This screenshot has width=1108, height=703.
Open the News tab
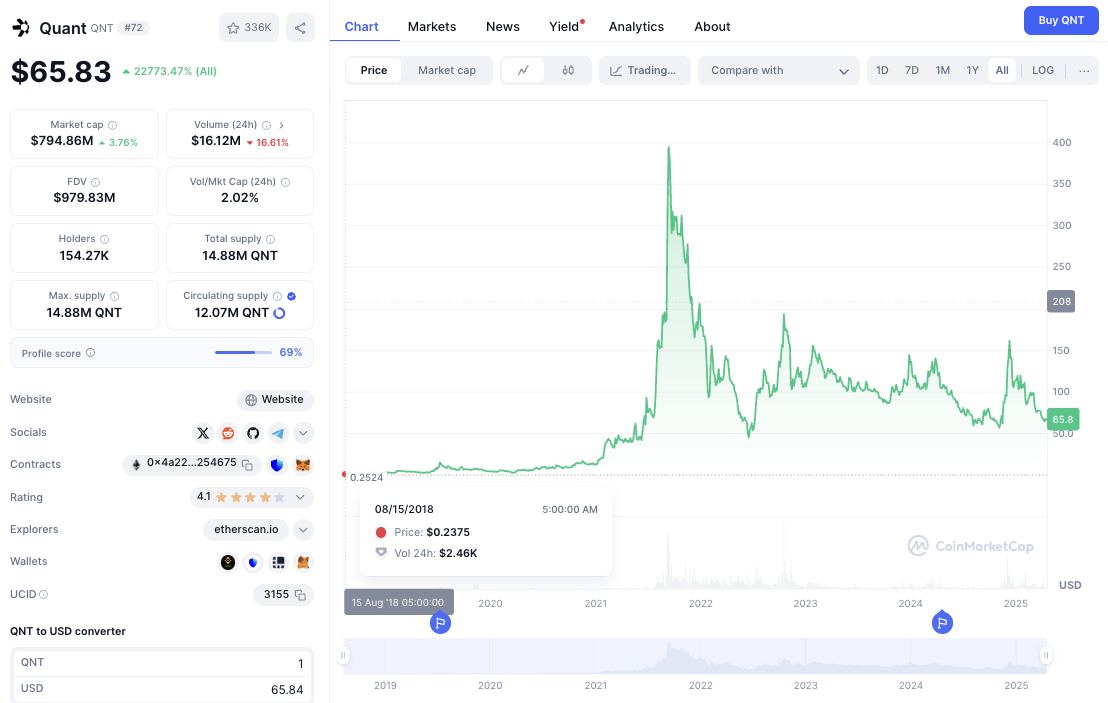click(x=502, y=27)
